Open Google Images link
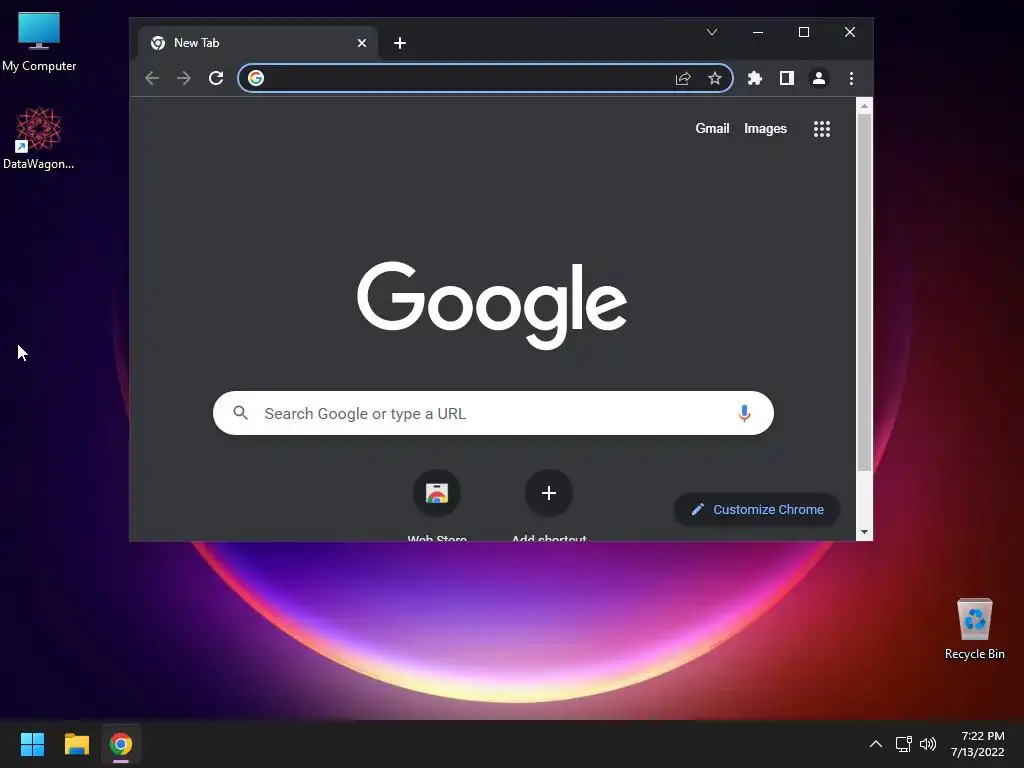1024x768 pixels. tap(765, 129)
